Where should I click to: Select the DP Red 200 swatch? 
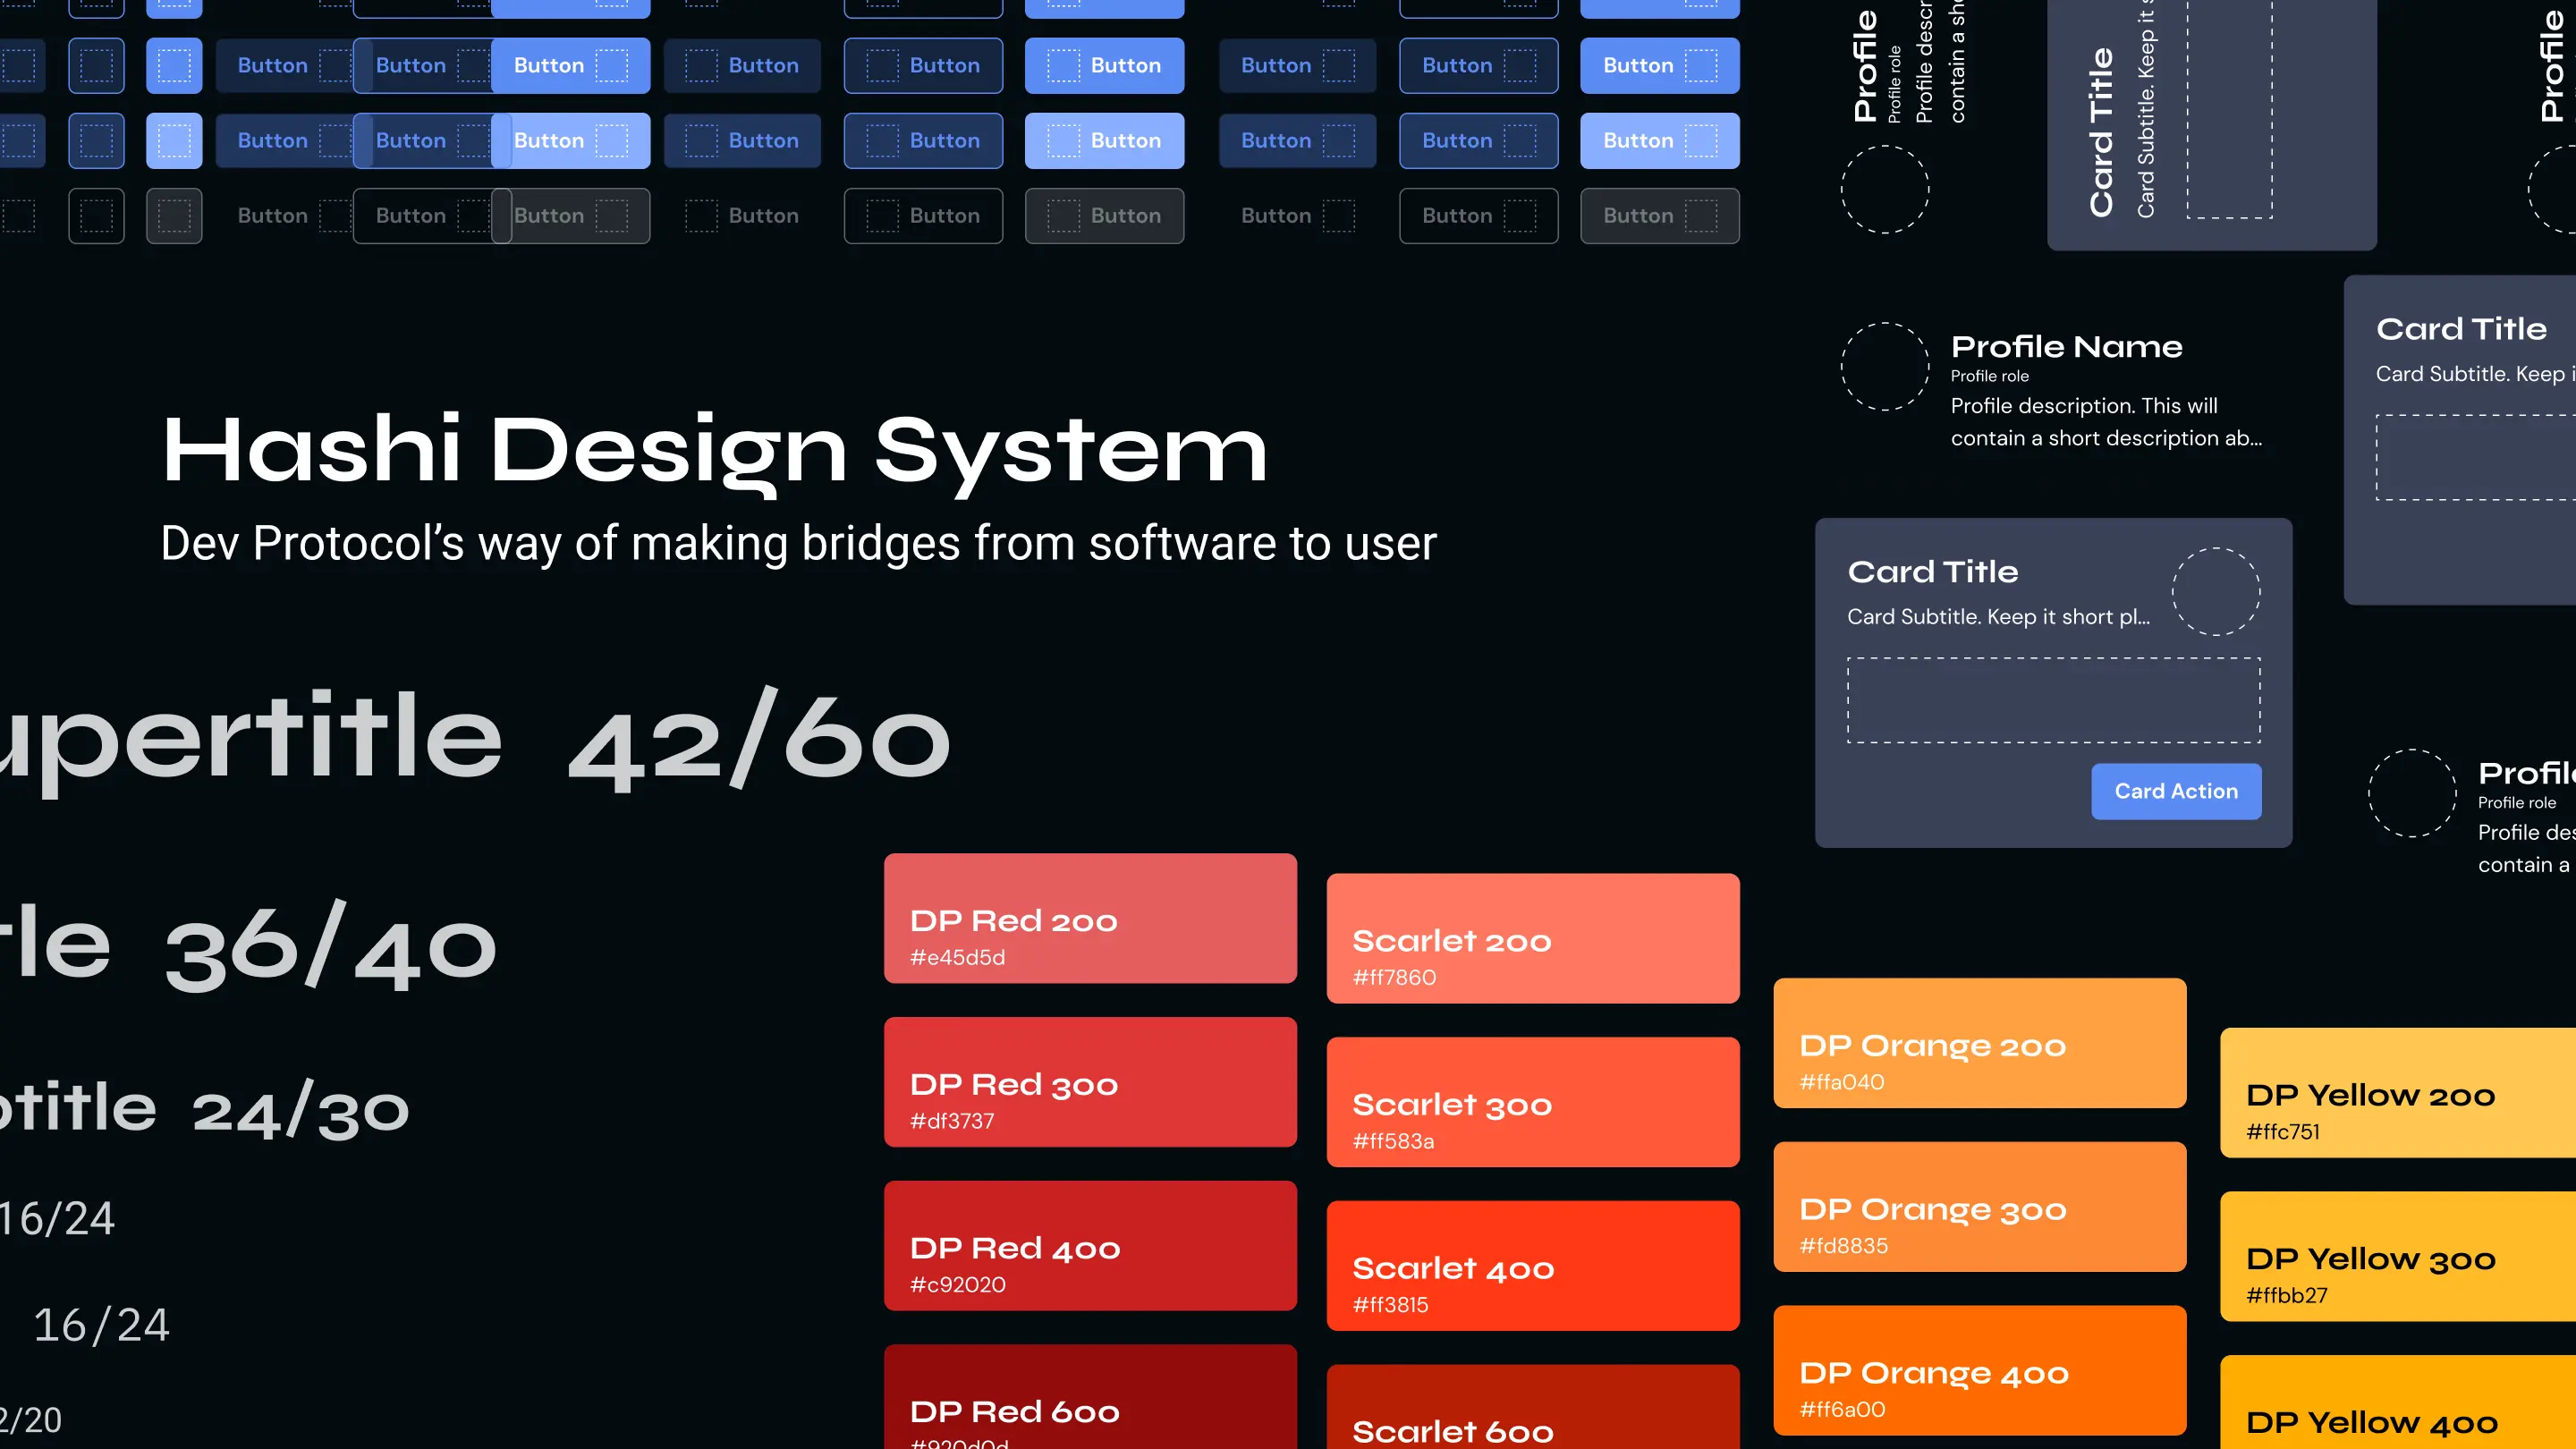tap(1090, 918)
